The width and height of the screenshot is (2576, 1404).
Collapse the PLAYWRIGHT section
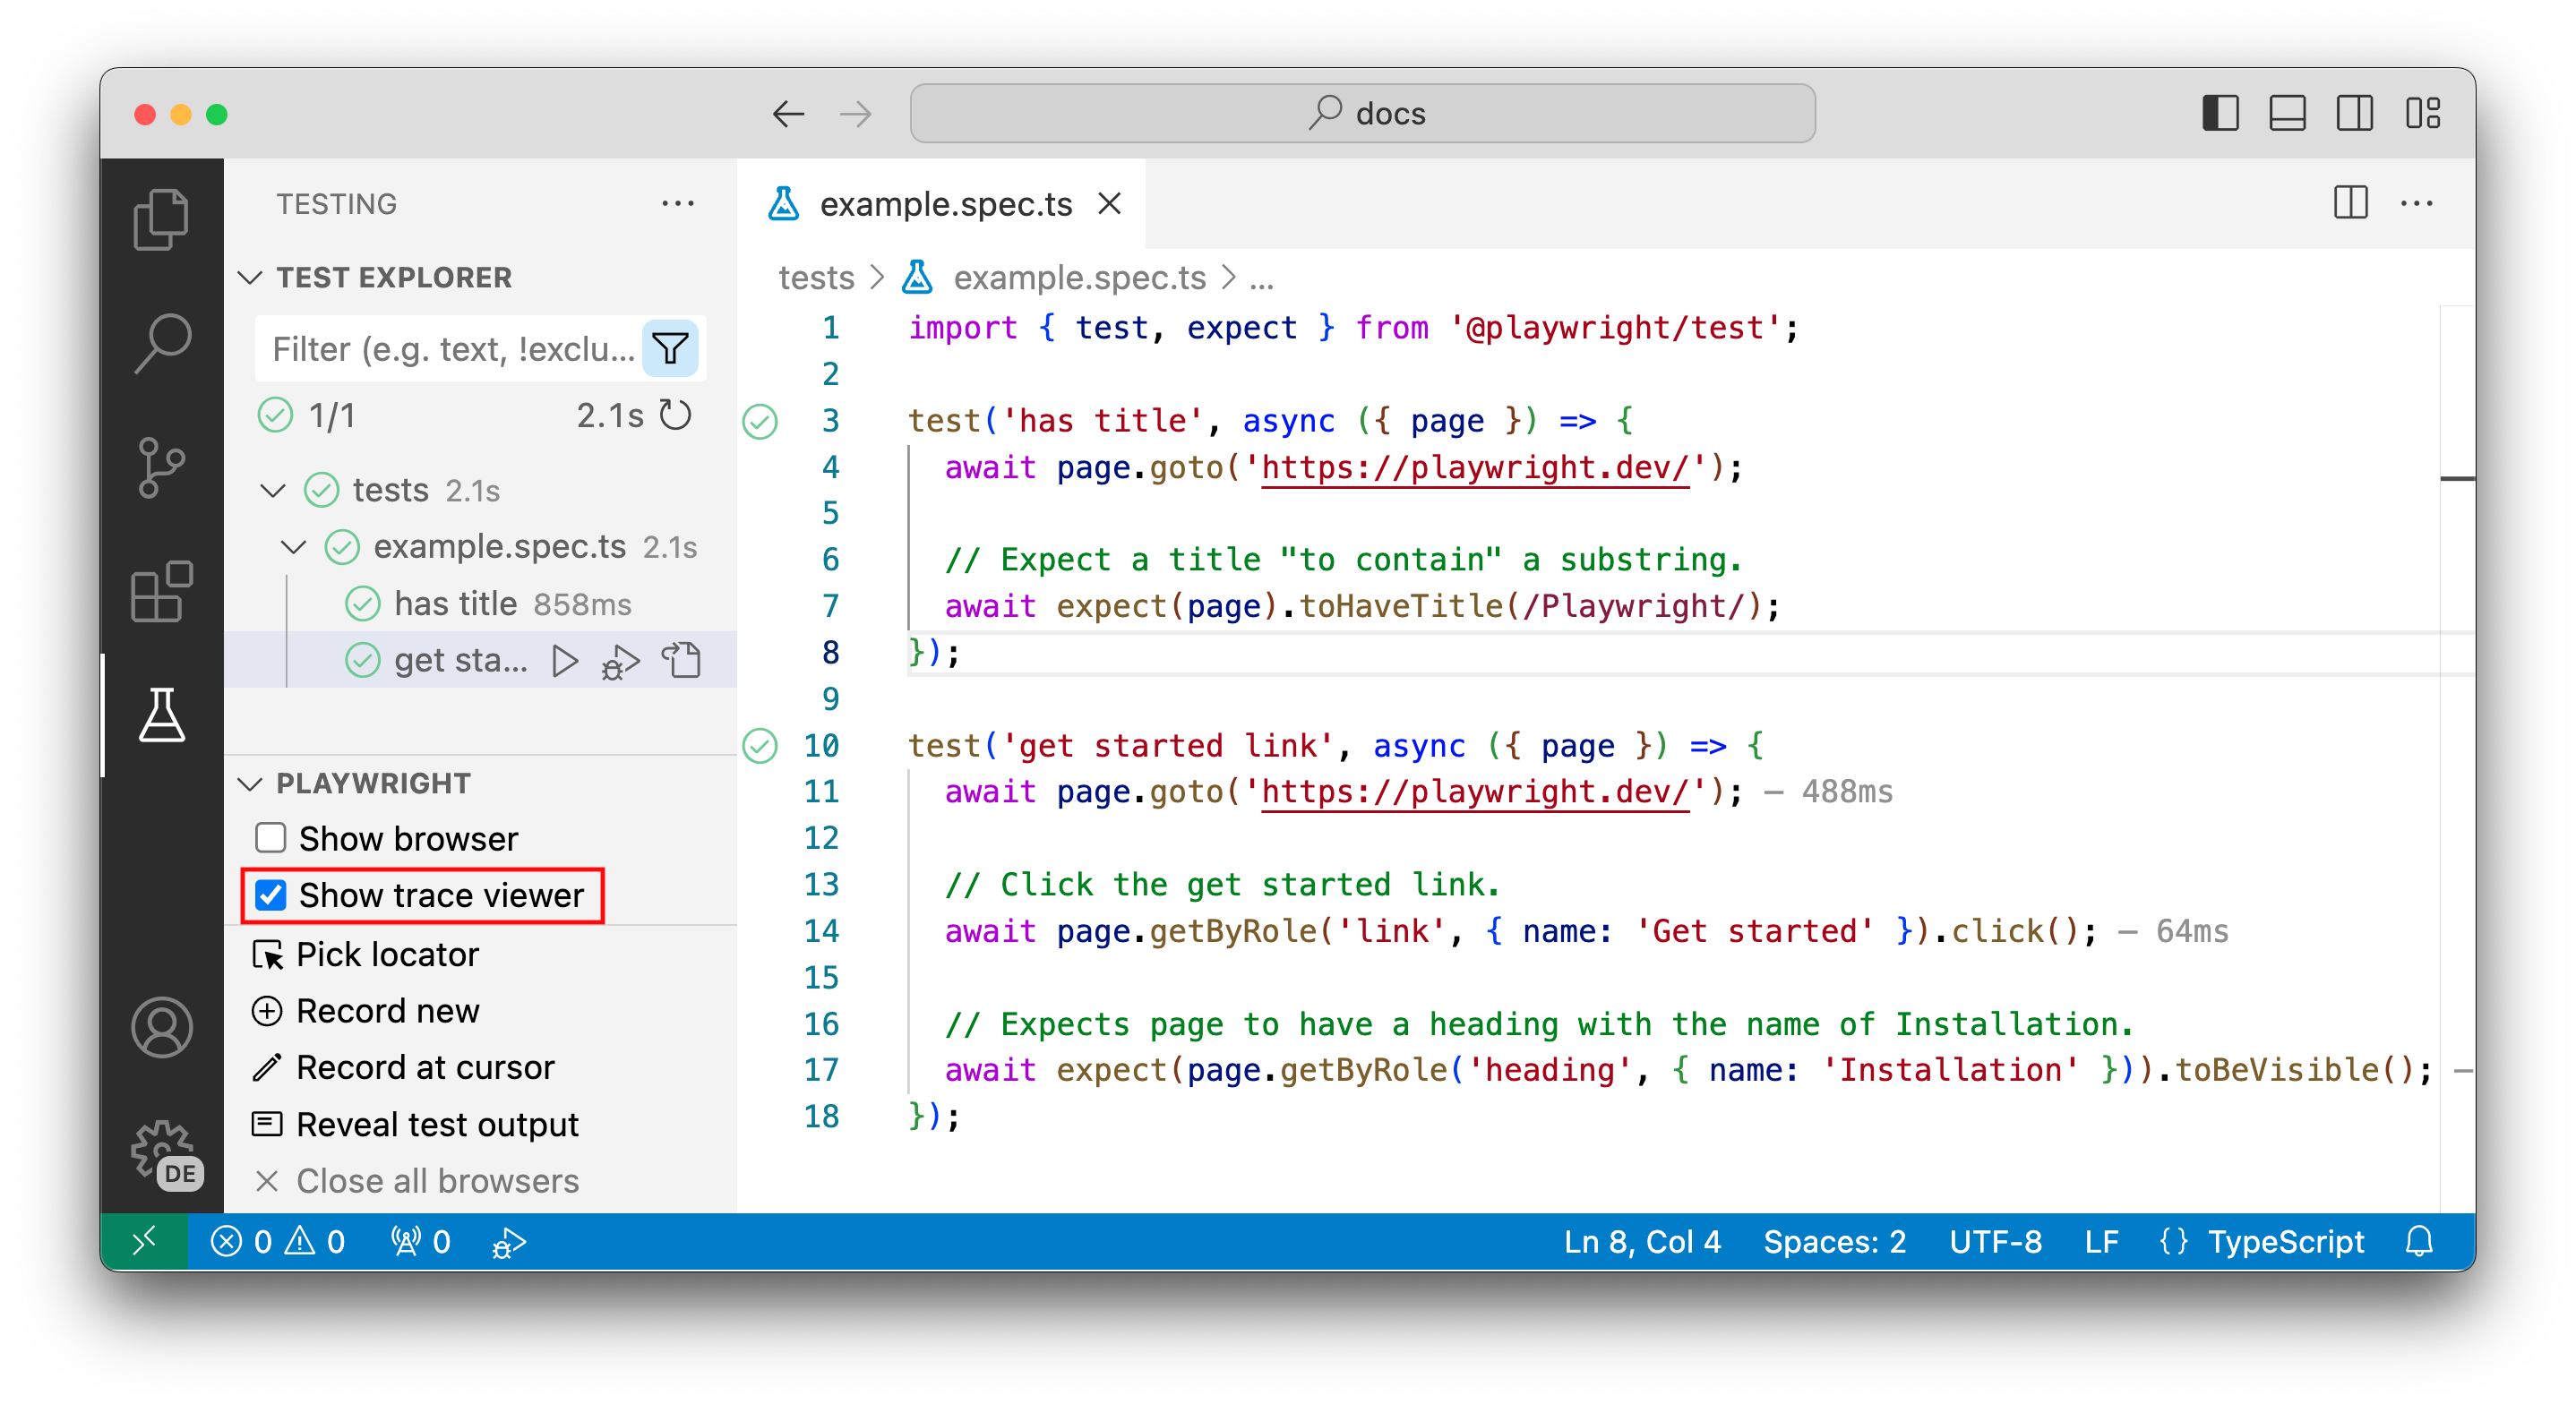pyautogui.click(x=250, y=784)
